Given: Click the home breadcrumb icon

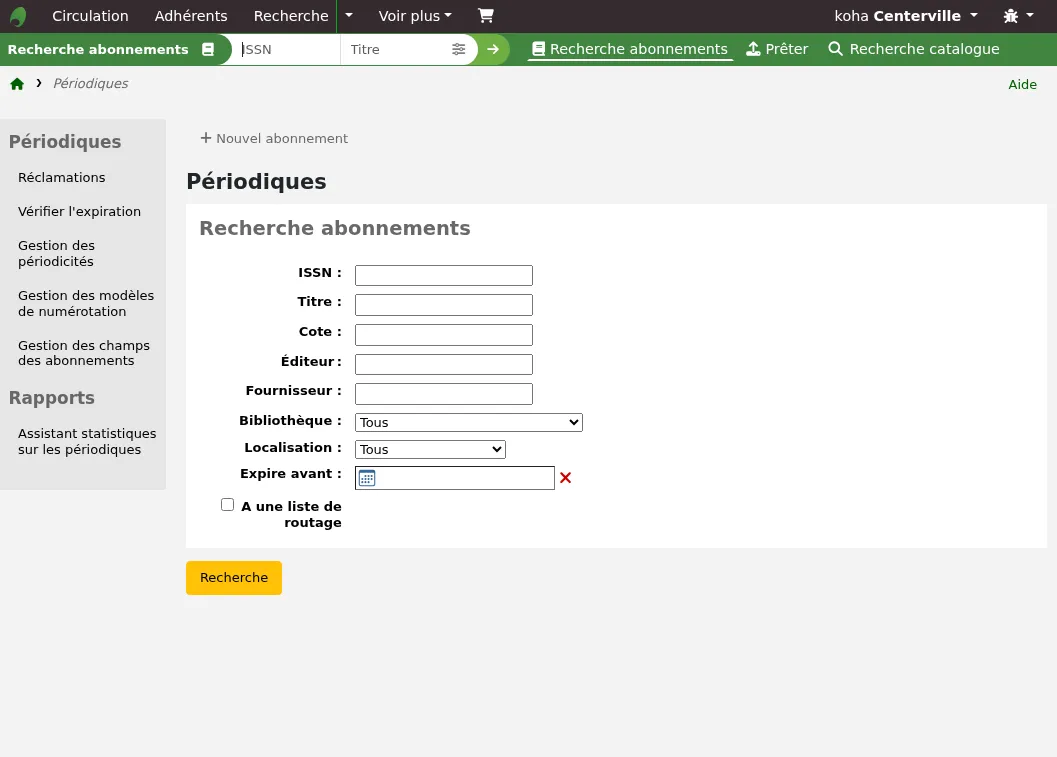Looking at the screenshot, I should tap(17, 84).
